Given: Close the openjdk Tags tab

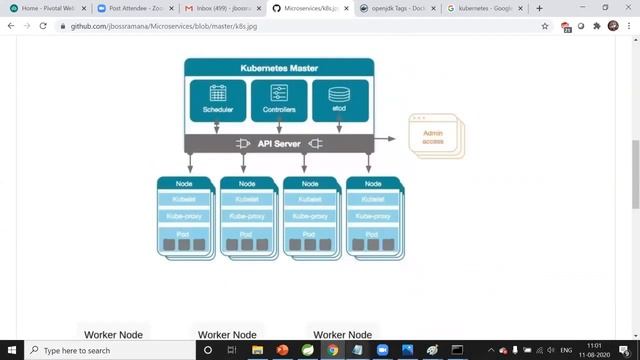Looking at the screenshot, I should pos(433,8).
